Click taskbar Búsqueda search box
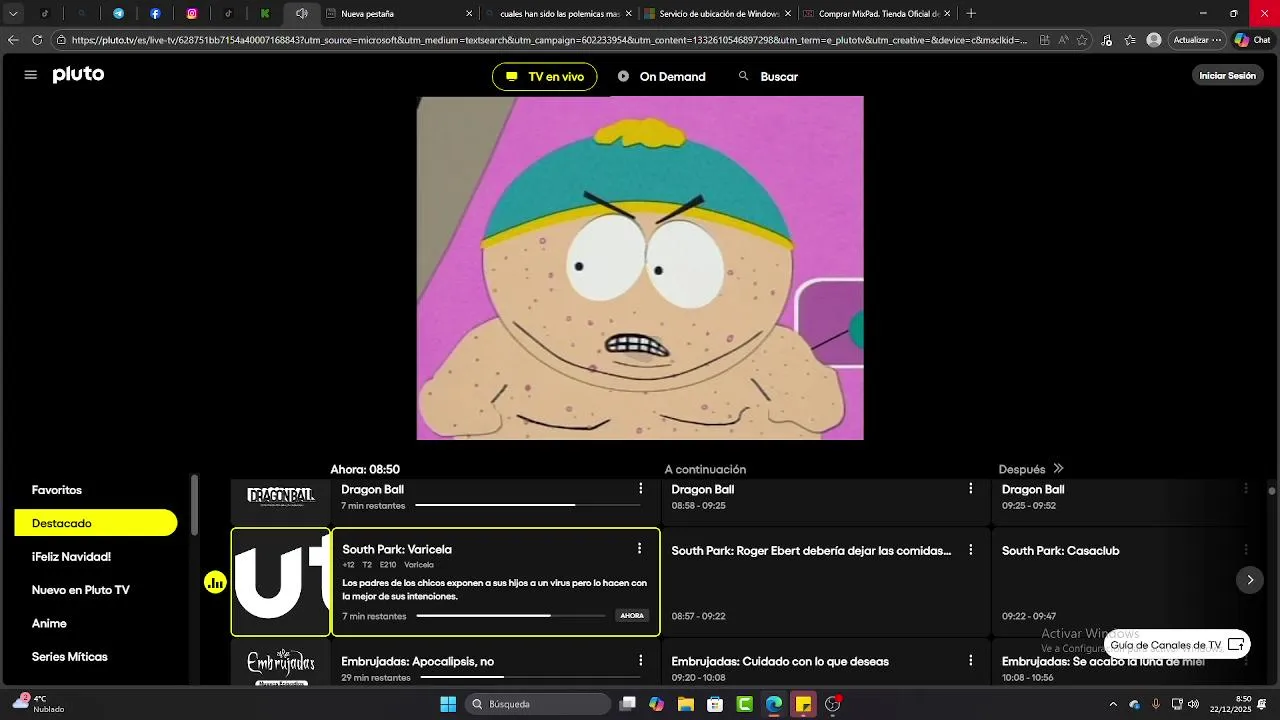The image size is (1280, 720). pyautogui.click(x=539, y=704)
